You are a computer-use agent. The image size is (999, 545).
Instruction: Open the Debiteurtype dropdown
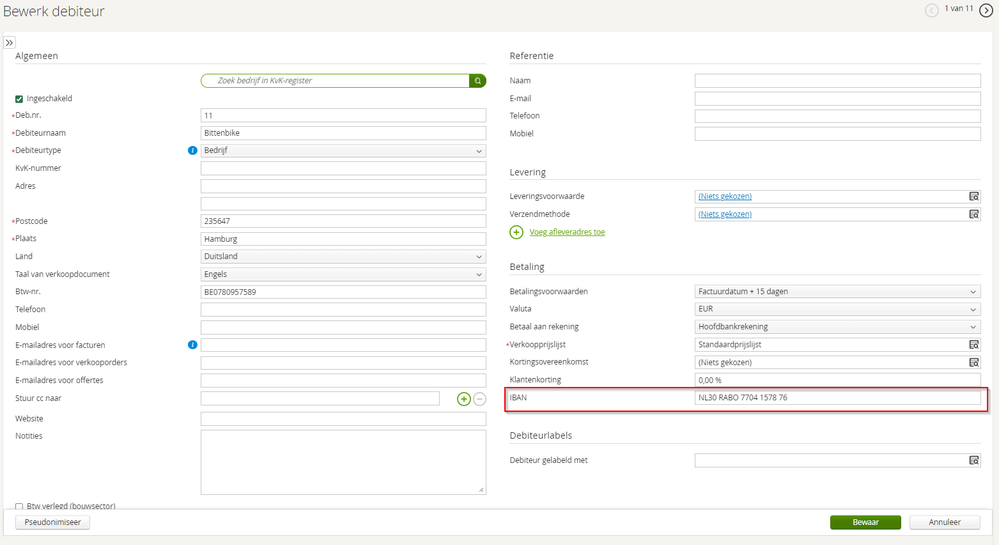tap(343, 151)
